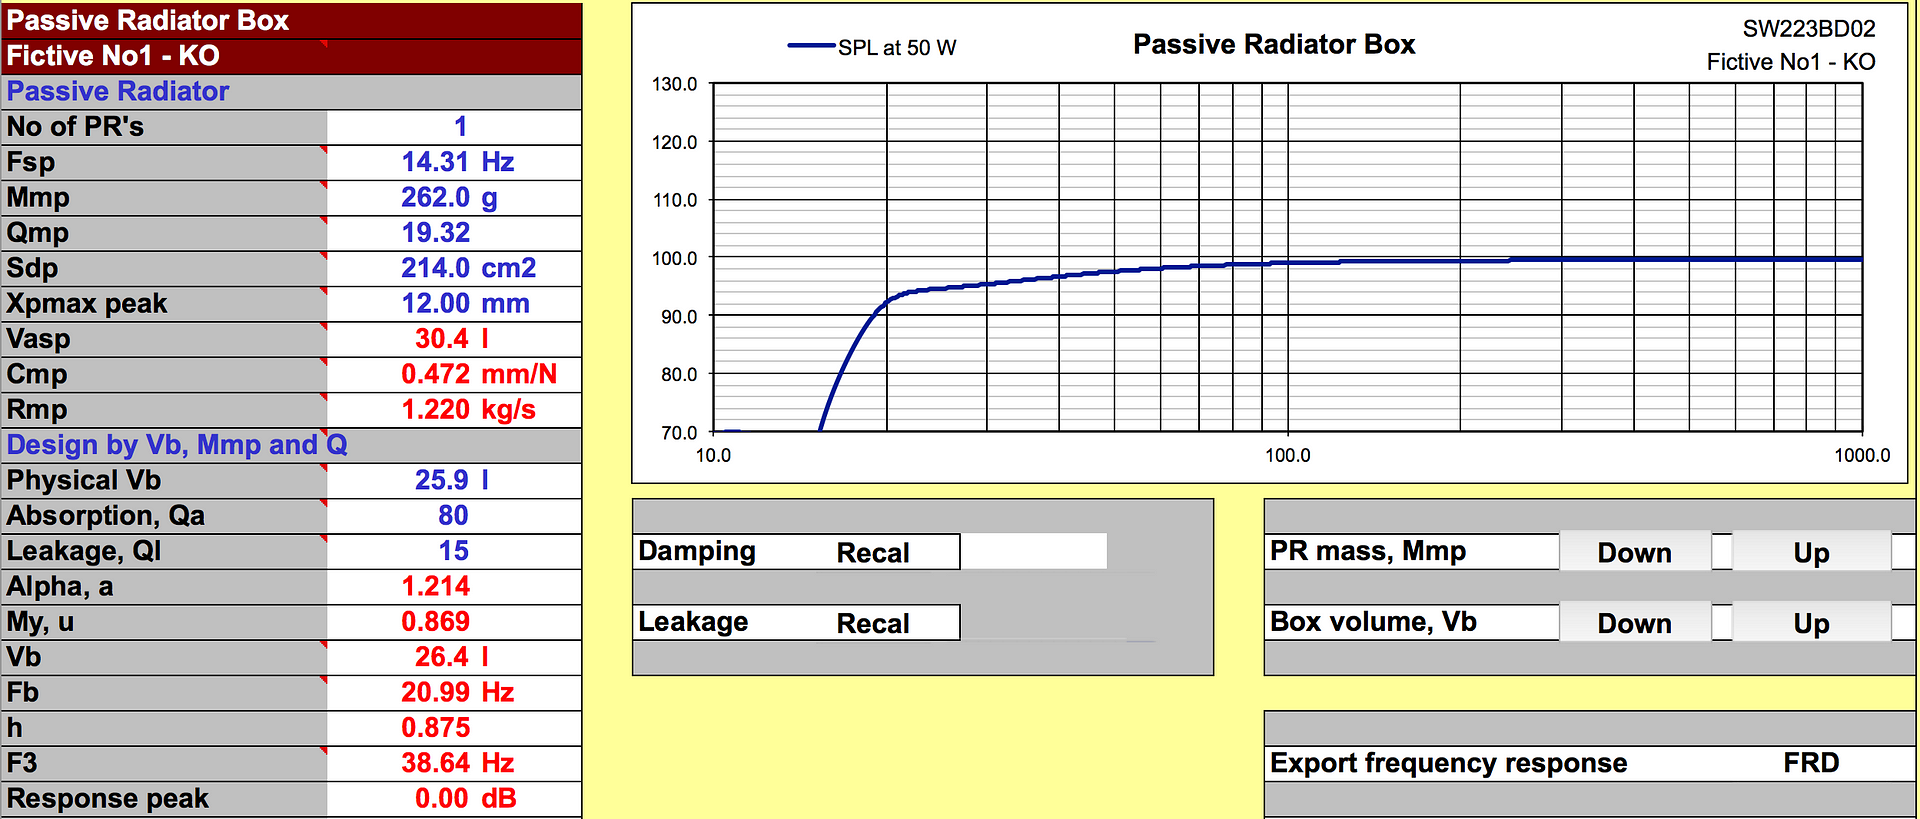Image resolution: width=1920 pixels, height=819 pixels.
Task: Lower Box volume Vb with Down
Action: pyautogui.click(x=1634, y=623)
